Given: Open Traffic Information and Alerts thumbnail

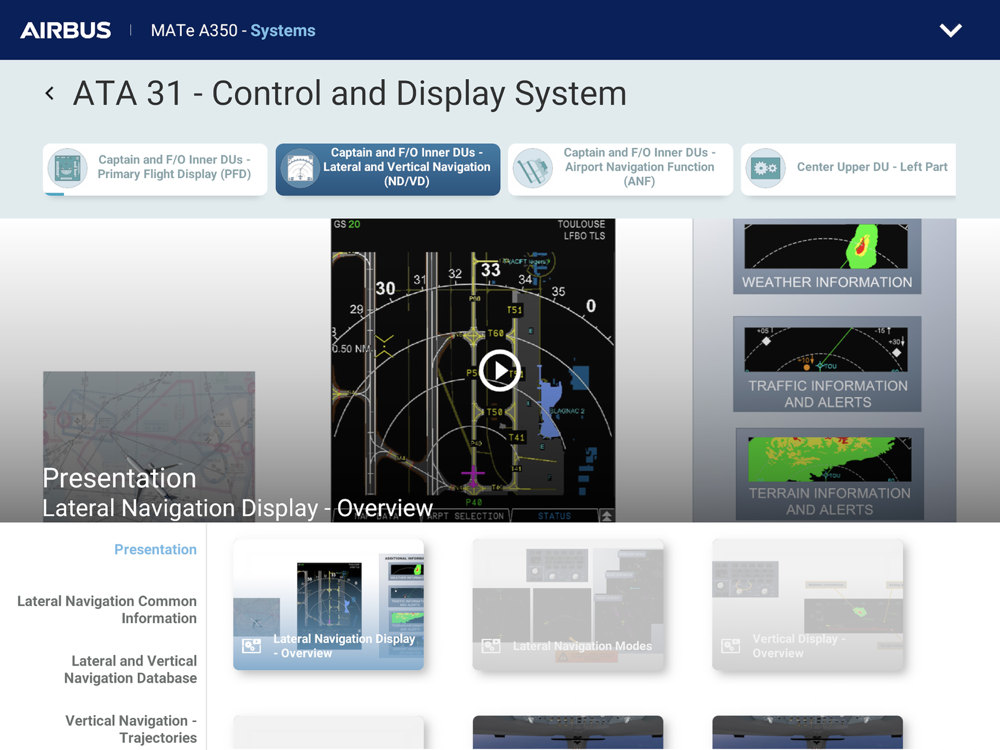Looking at the screenshot, I should tap(827, 364).
